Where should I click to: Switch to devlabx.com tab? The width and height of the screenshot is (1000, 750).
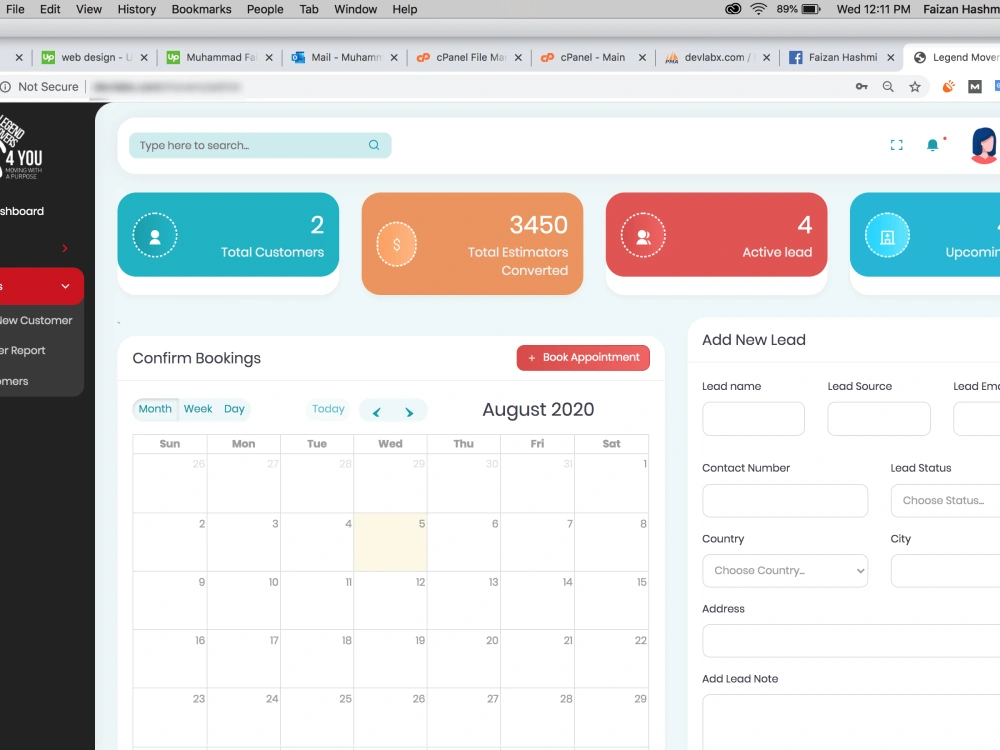tap(716, 57)
